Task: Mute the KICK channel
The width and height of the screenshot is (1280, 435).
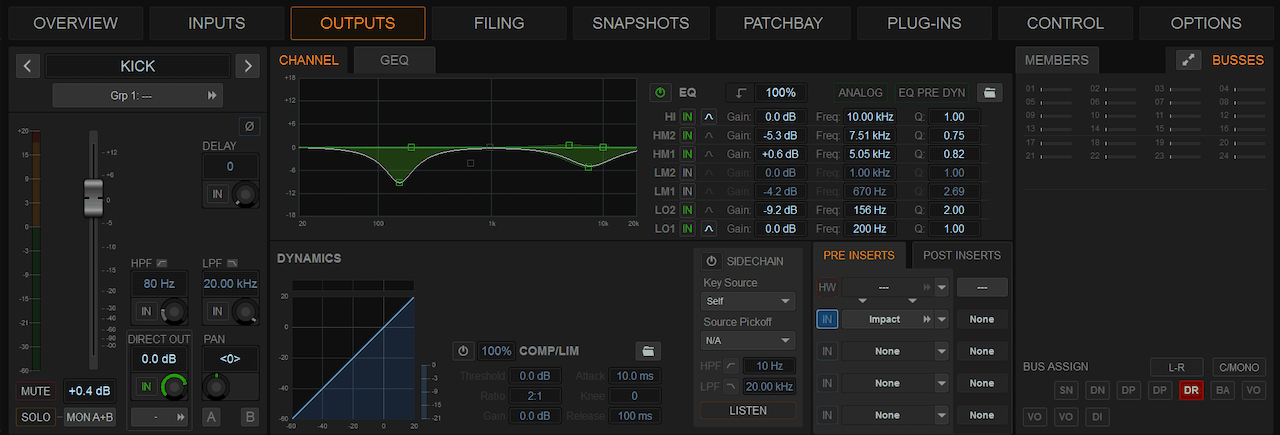Action: [x=37, y=390]
